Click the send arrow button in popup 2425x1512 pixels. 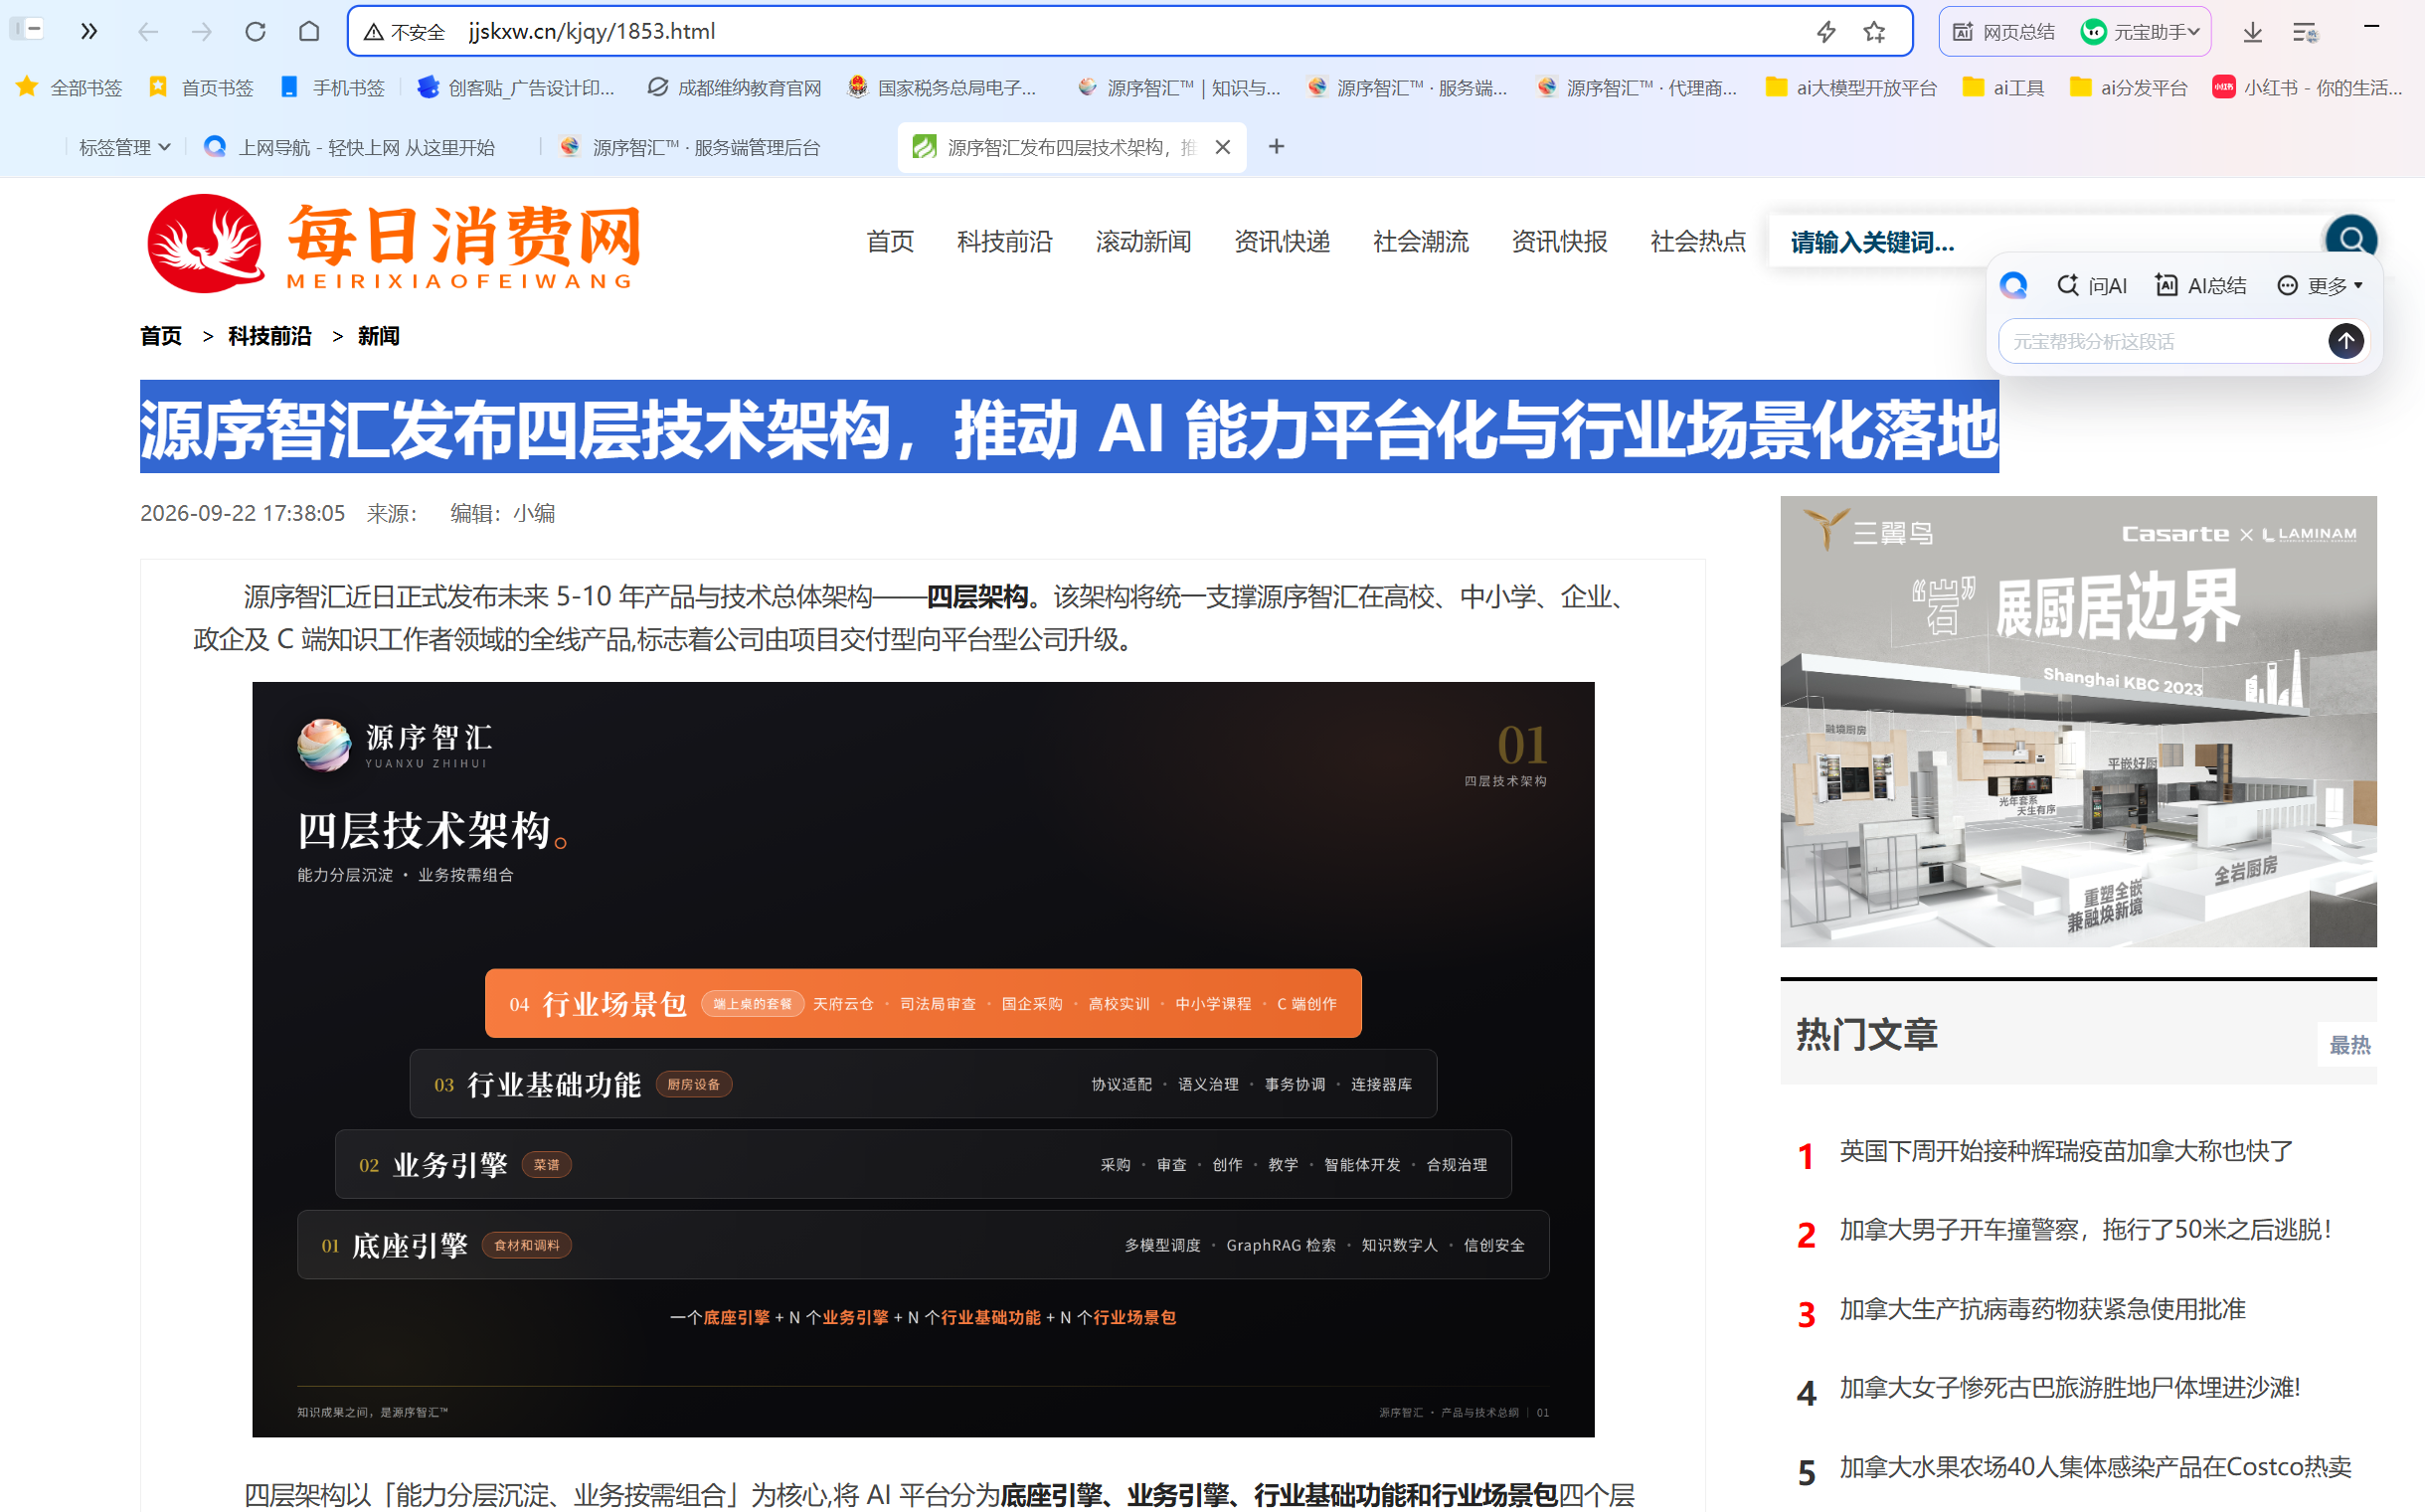click(2346, 341)
